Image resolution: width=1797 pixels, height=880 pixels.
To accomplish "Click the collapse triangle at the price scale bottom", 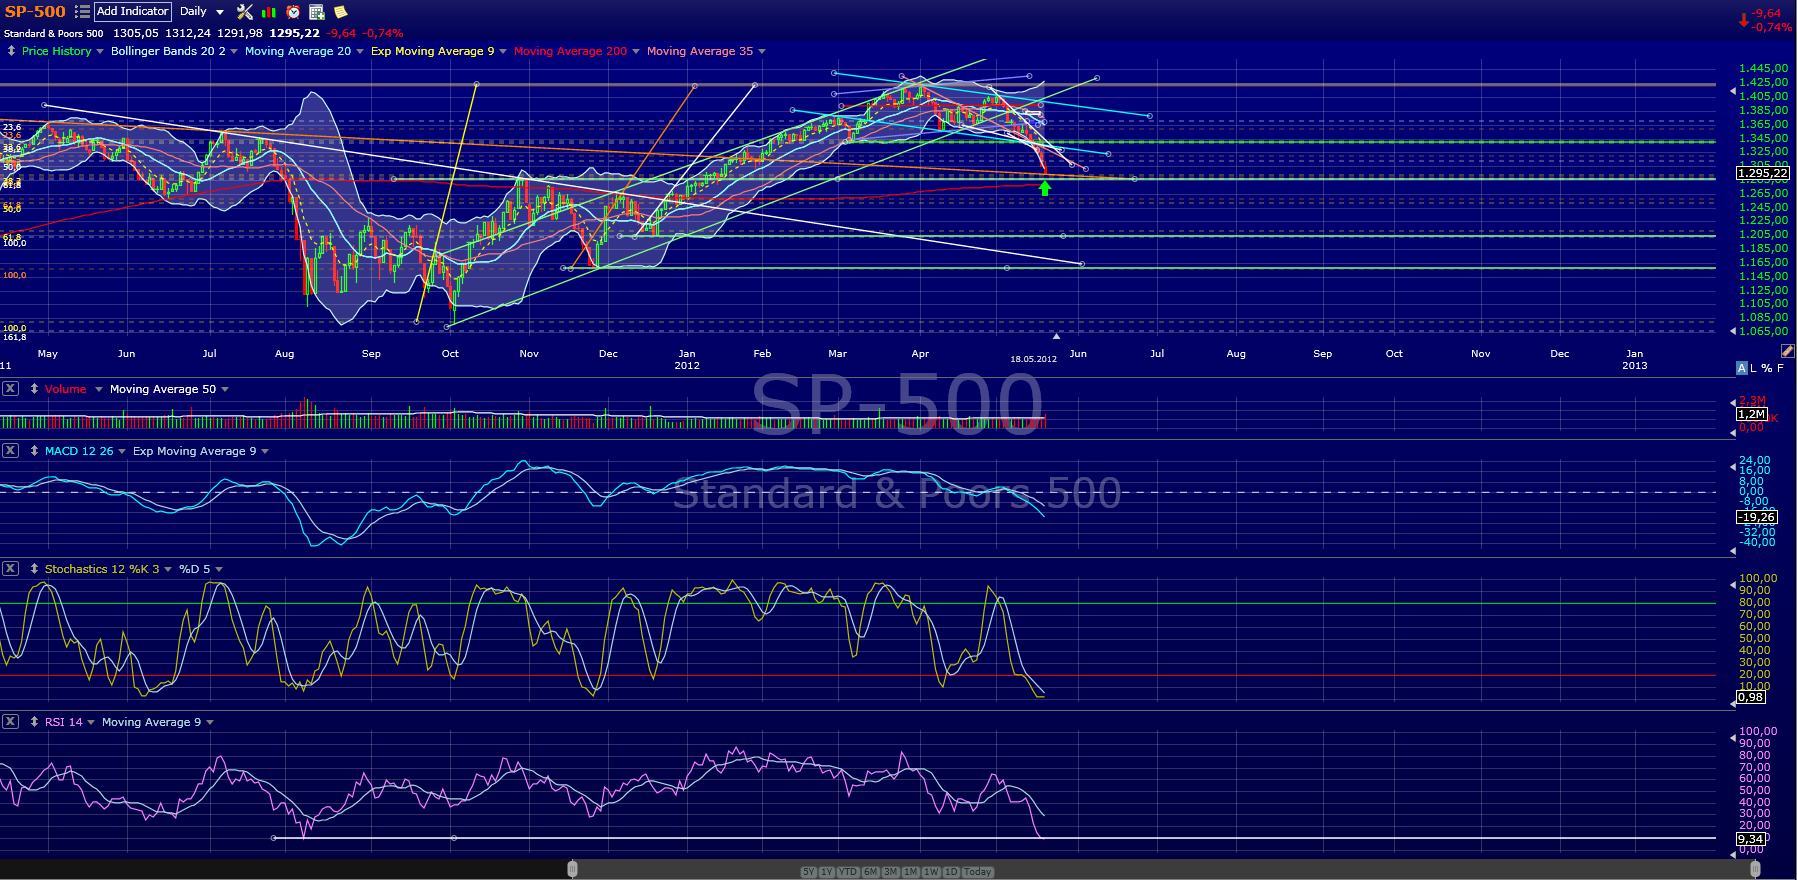I will point(1733,331).
